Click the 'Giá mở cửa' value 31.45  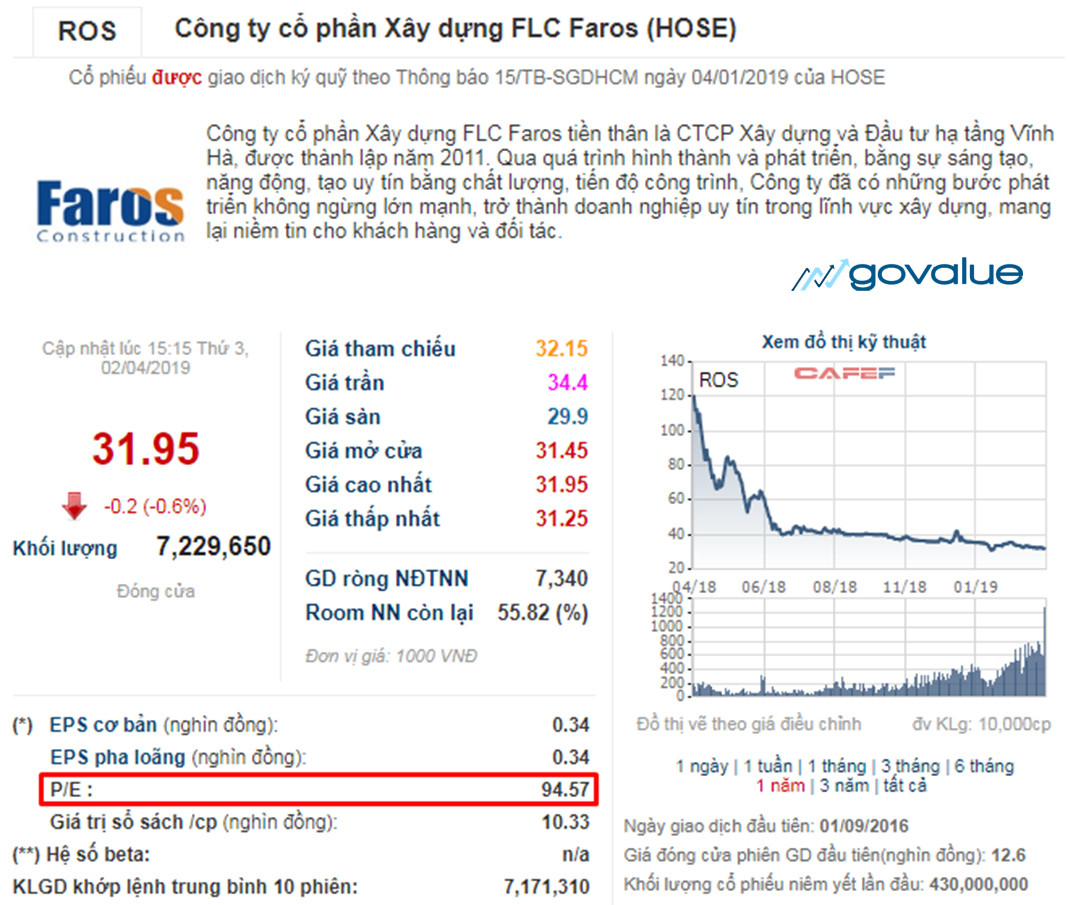coord(561,451)
